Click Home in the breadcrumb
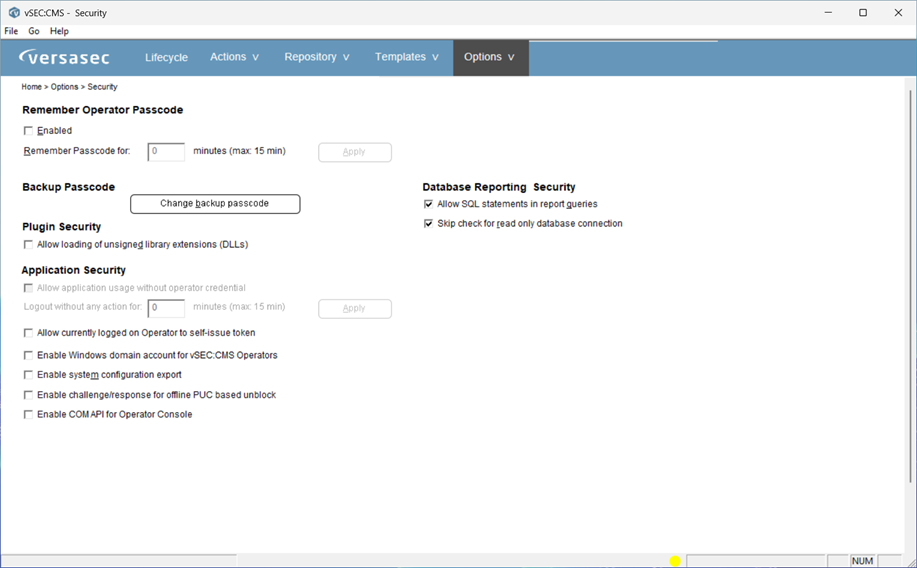 pos(32,87)
